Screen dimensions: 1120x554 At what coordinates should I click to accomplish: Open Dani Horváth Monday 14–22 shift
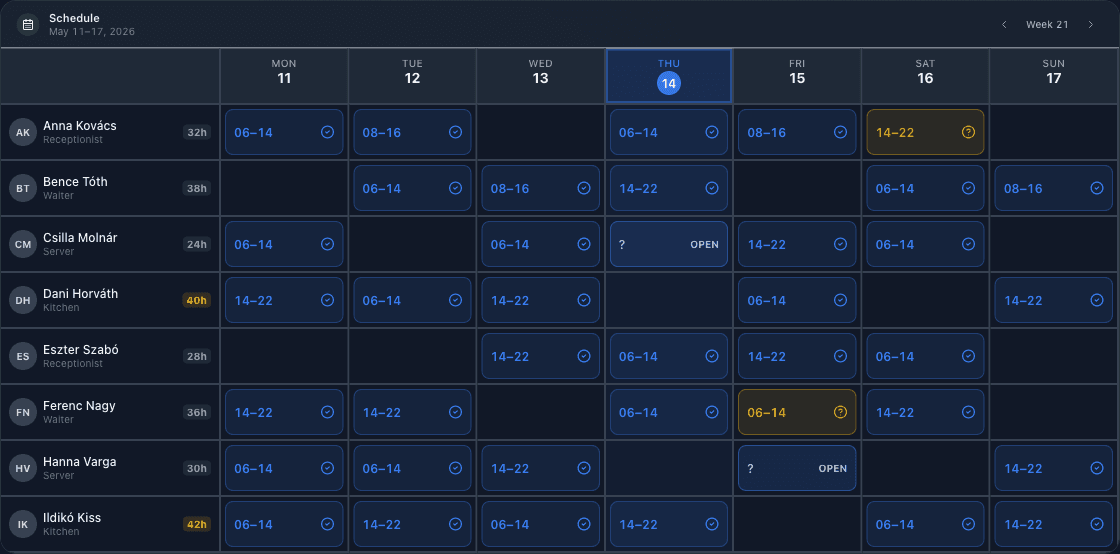pos(284,300)
